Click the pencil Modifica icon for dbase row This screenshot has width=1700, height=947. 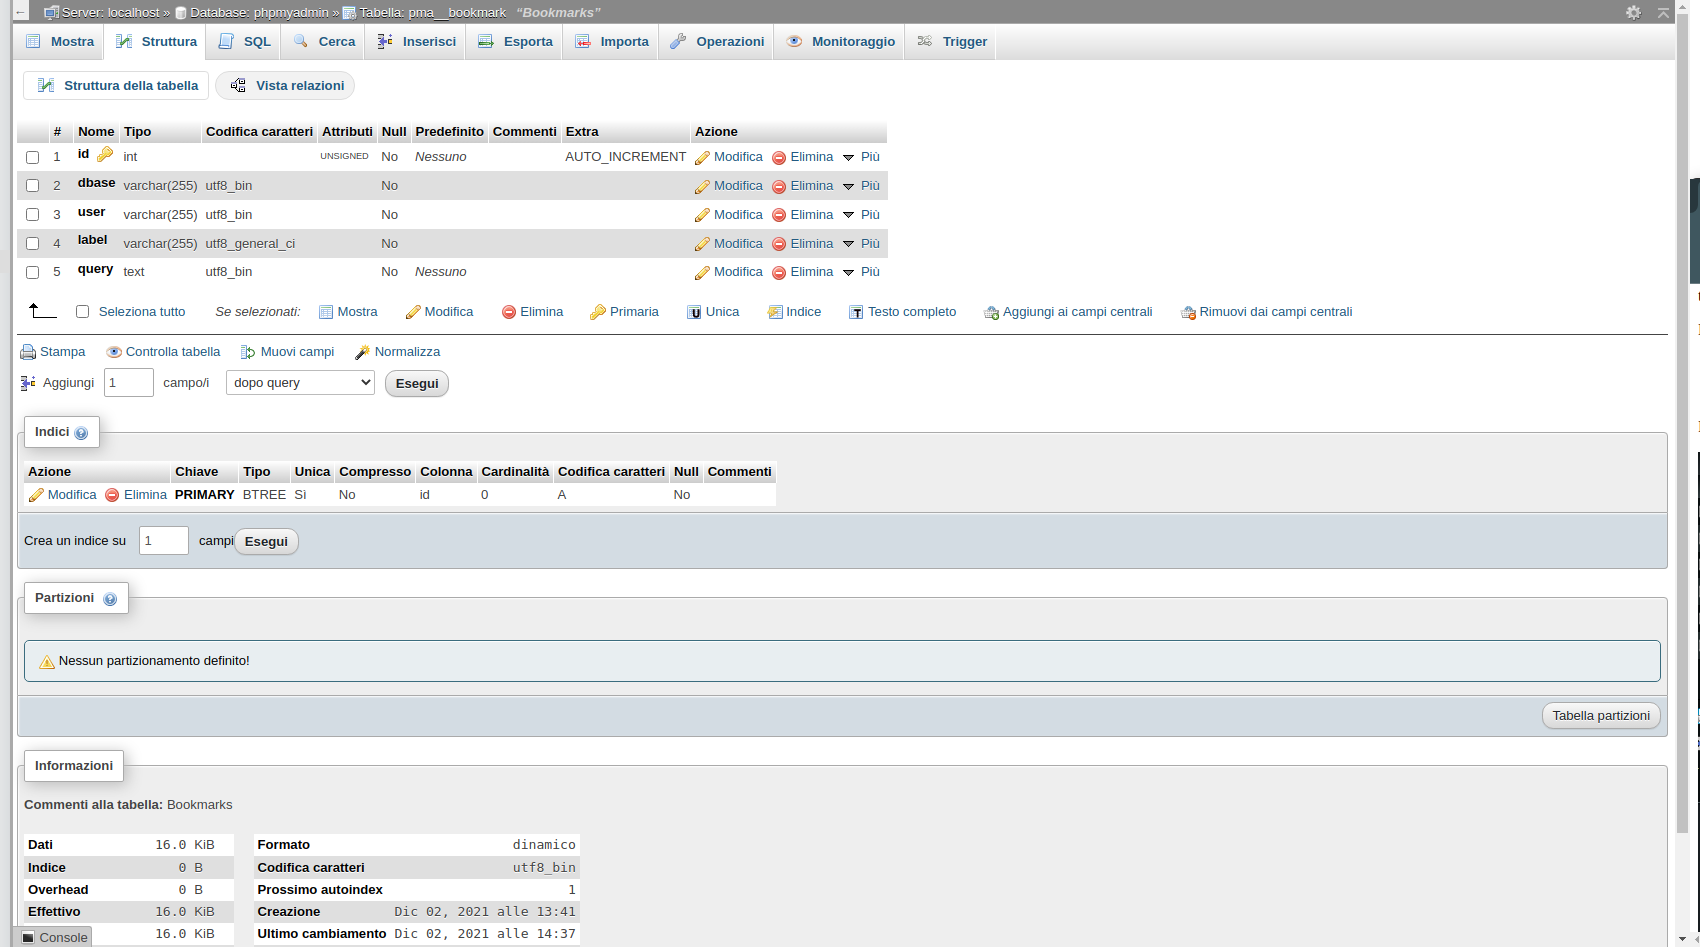coord(702,187)
